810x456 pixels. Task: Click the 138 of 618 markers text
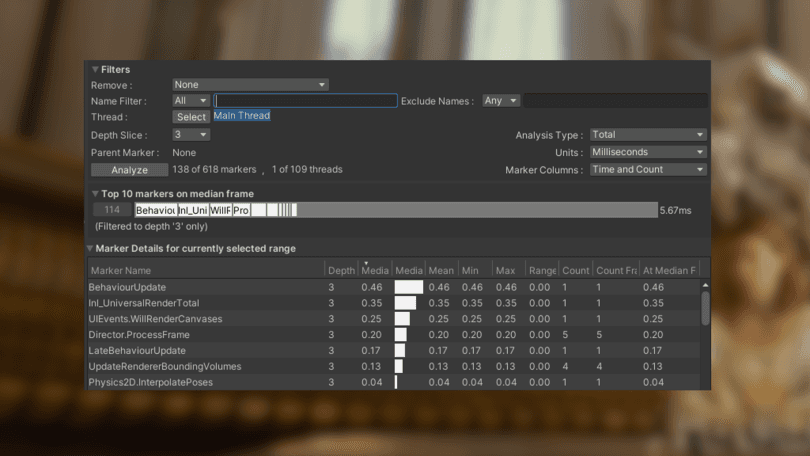214,169
